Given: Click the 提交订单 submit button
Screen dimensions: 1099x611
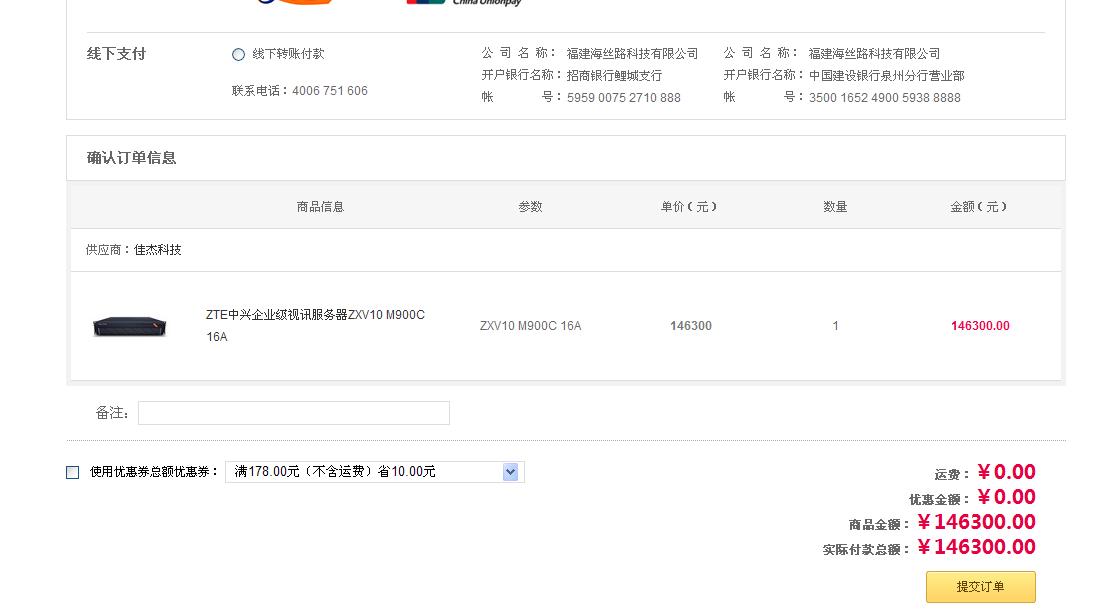Looking at the screenshot, I should click(x=981, y=587).
